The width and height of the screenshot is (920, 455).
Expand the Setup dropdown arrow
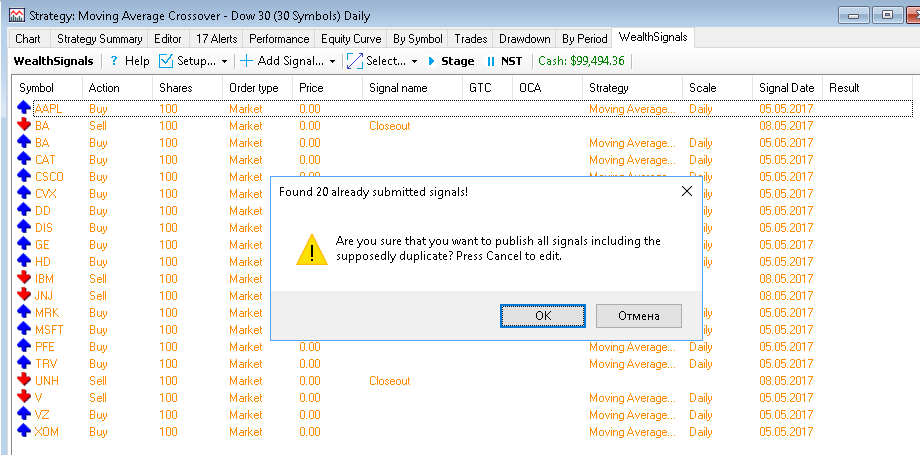(x=225, y=62)
